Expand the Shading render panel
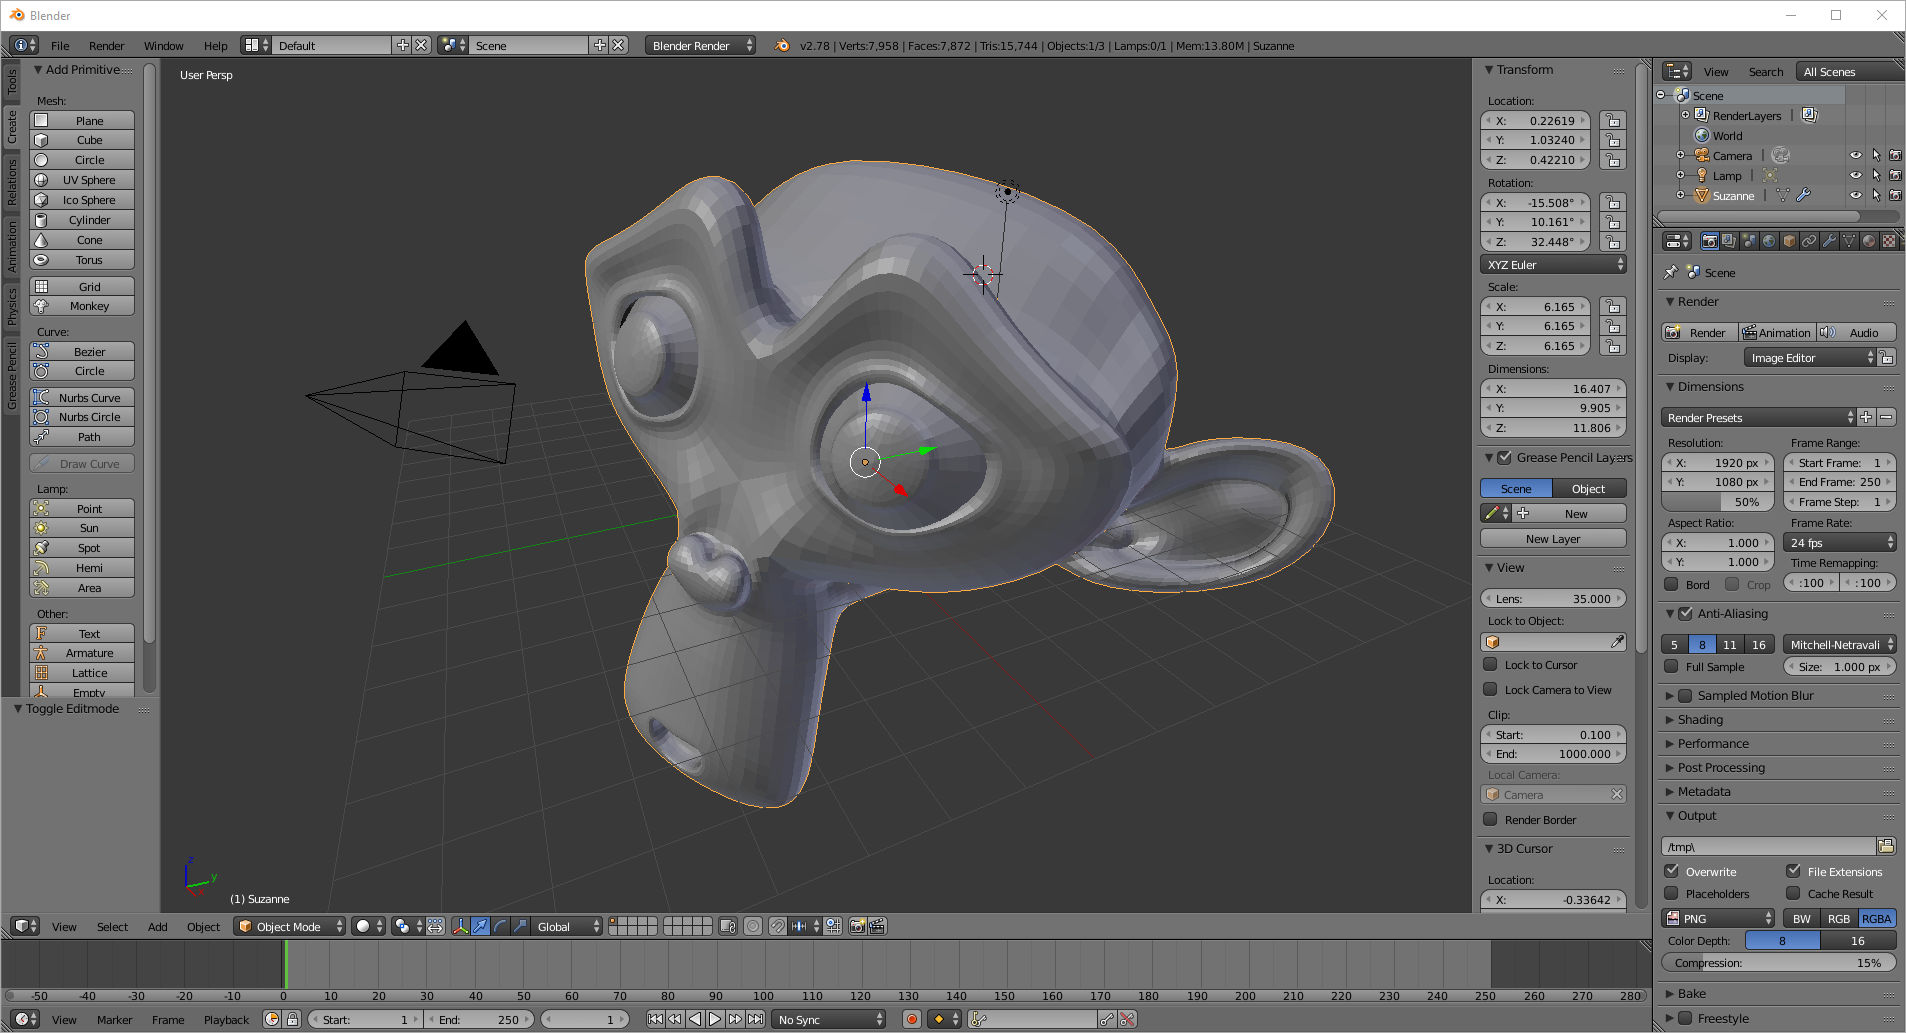1906x1033 pixels. 1700,719
